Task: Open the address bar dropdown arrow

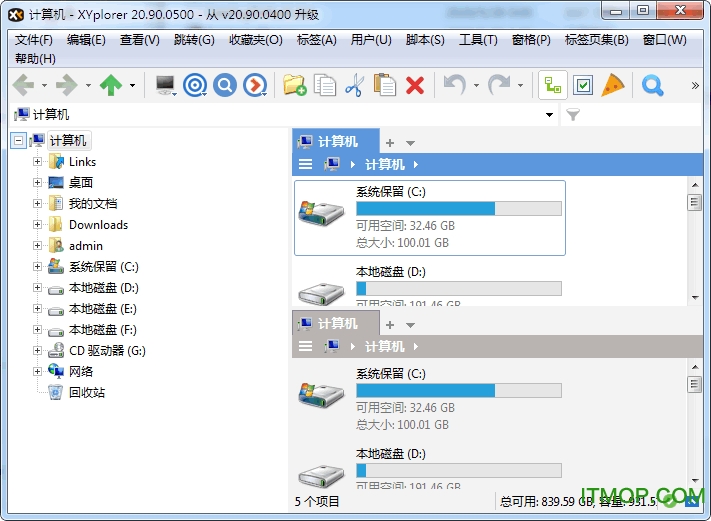Action: coord(549,114)
